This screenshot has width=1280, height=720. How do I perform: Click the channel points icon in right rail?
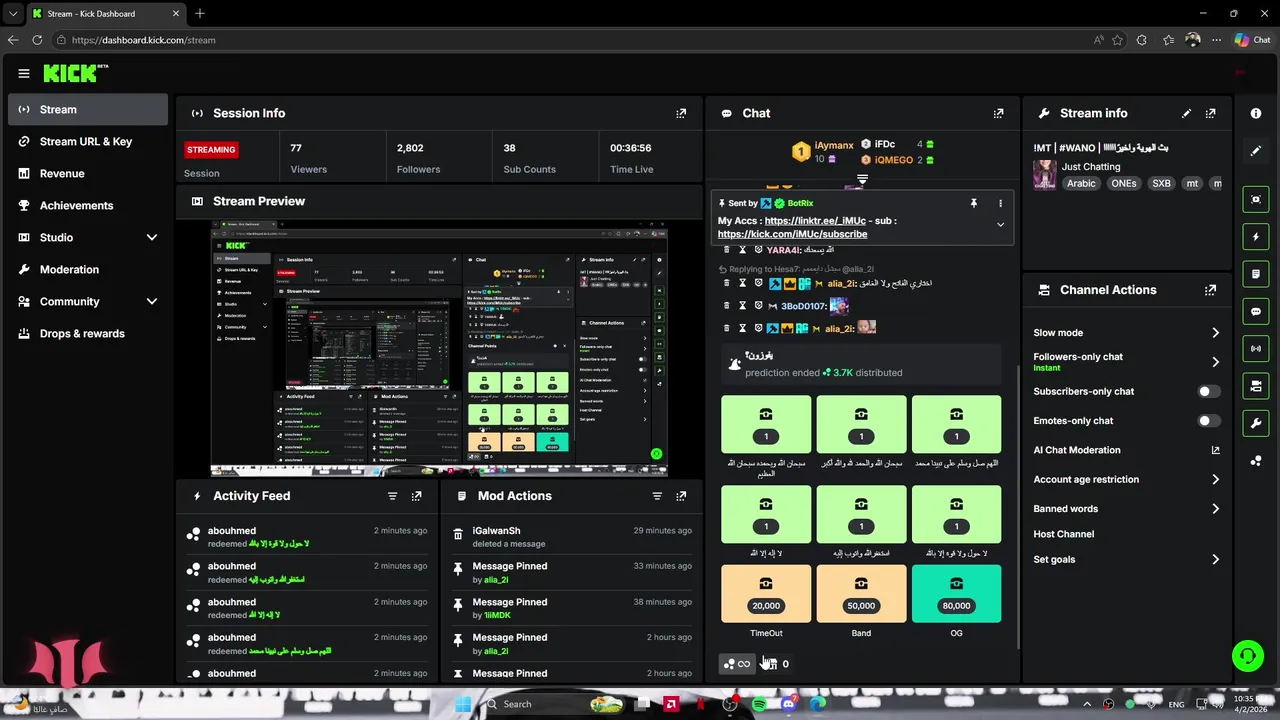point(1256,460)
